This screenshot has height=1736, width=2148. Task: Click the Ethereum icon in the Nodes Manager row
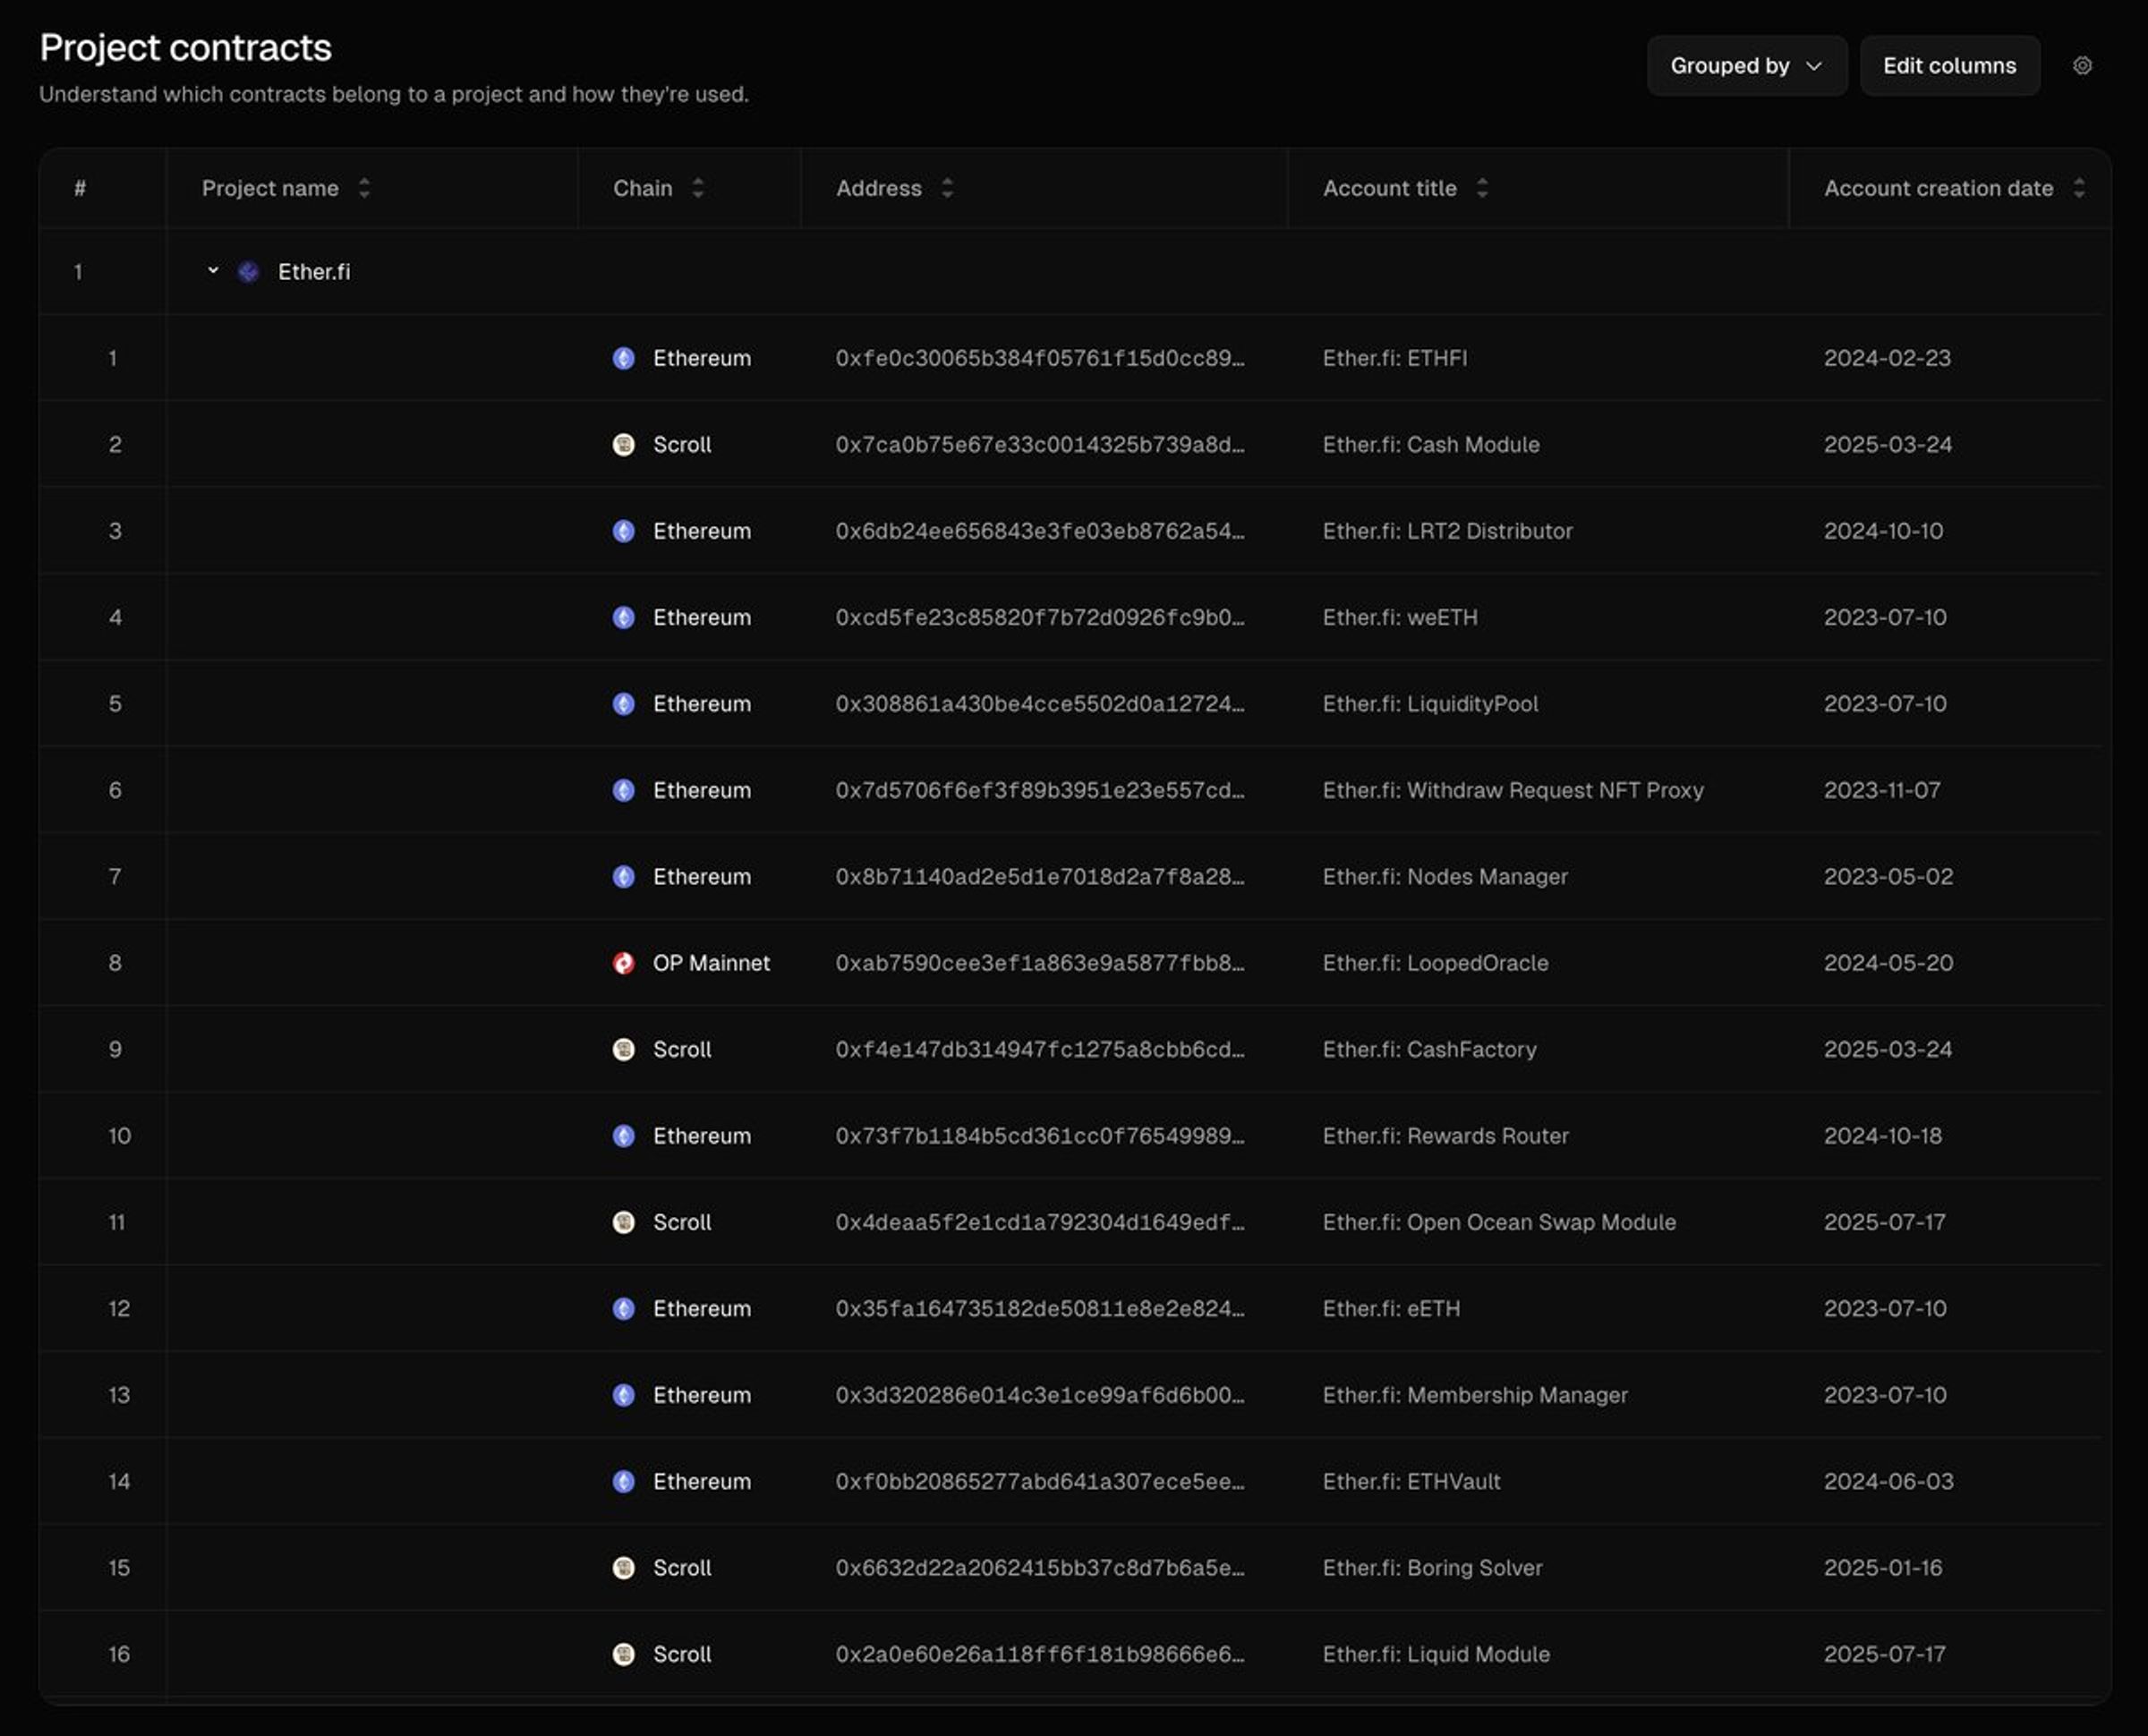tap(623, 877)
